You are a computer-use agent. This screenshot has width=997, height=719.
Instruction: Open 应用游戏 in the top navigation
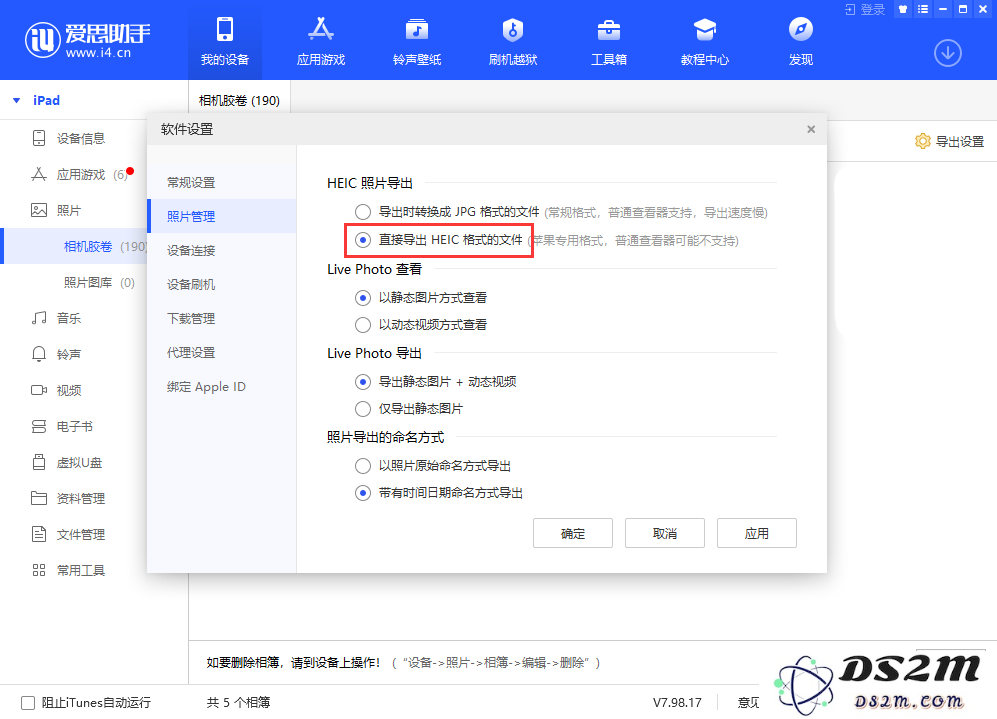tap(320, 41)
